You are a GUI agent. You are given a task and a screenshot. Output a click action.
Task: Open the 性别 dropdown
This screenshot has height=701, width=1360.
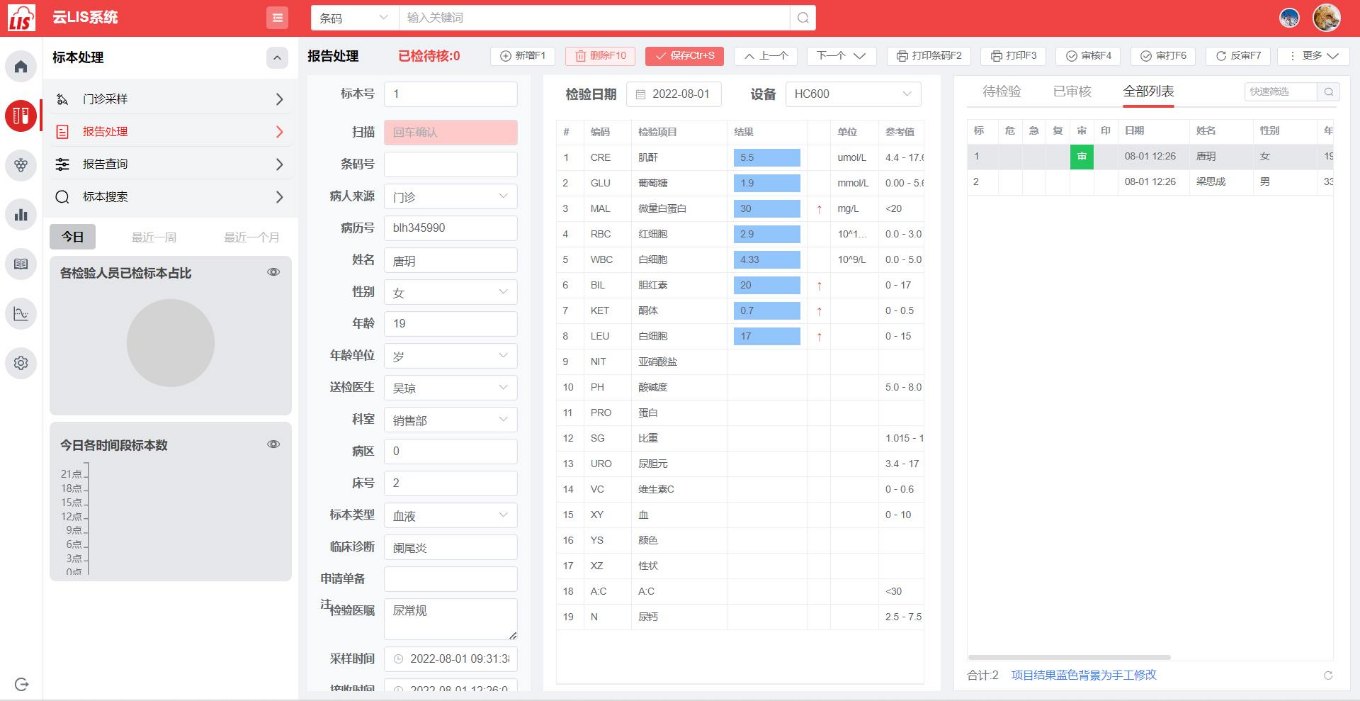tap(451, 292)
